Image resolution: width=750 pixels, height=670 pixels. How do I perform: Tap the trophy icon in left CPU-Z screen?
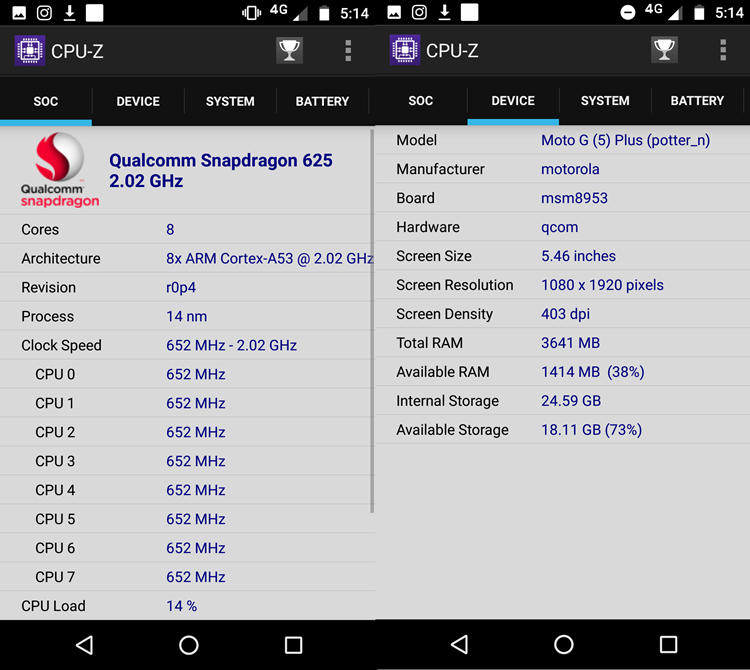point(289,50)
